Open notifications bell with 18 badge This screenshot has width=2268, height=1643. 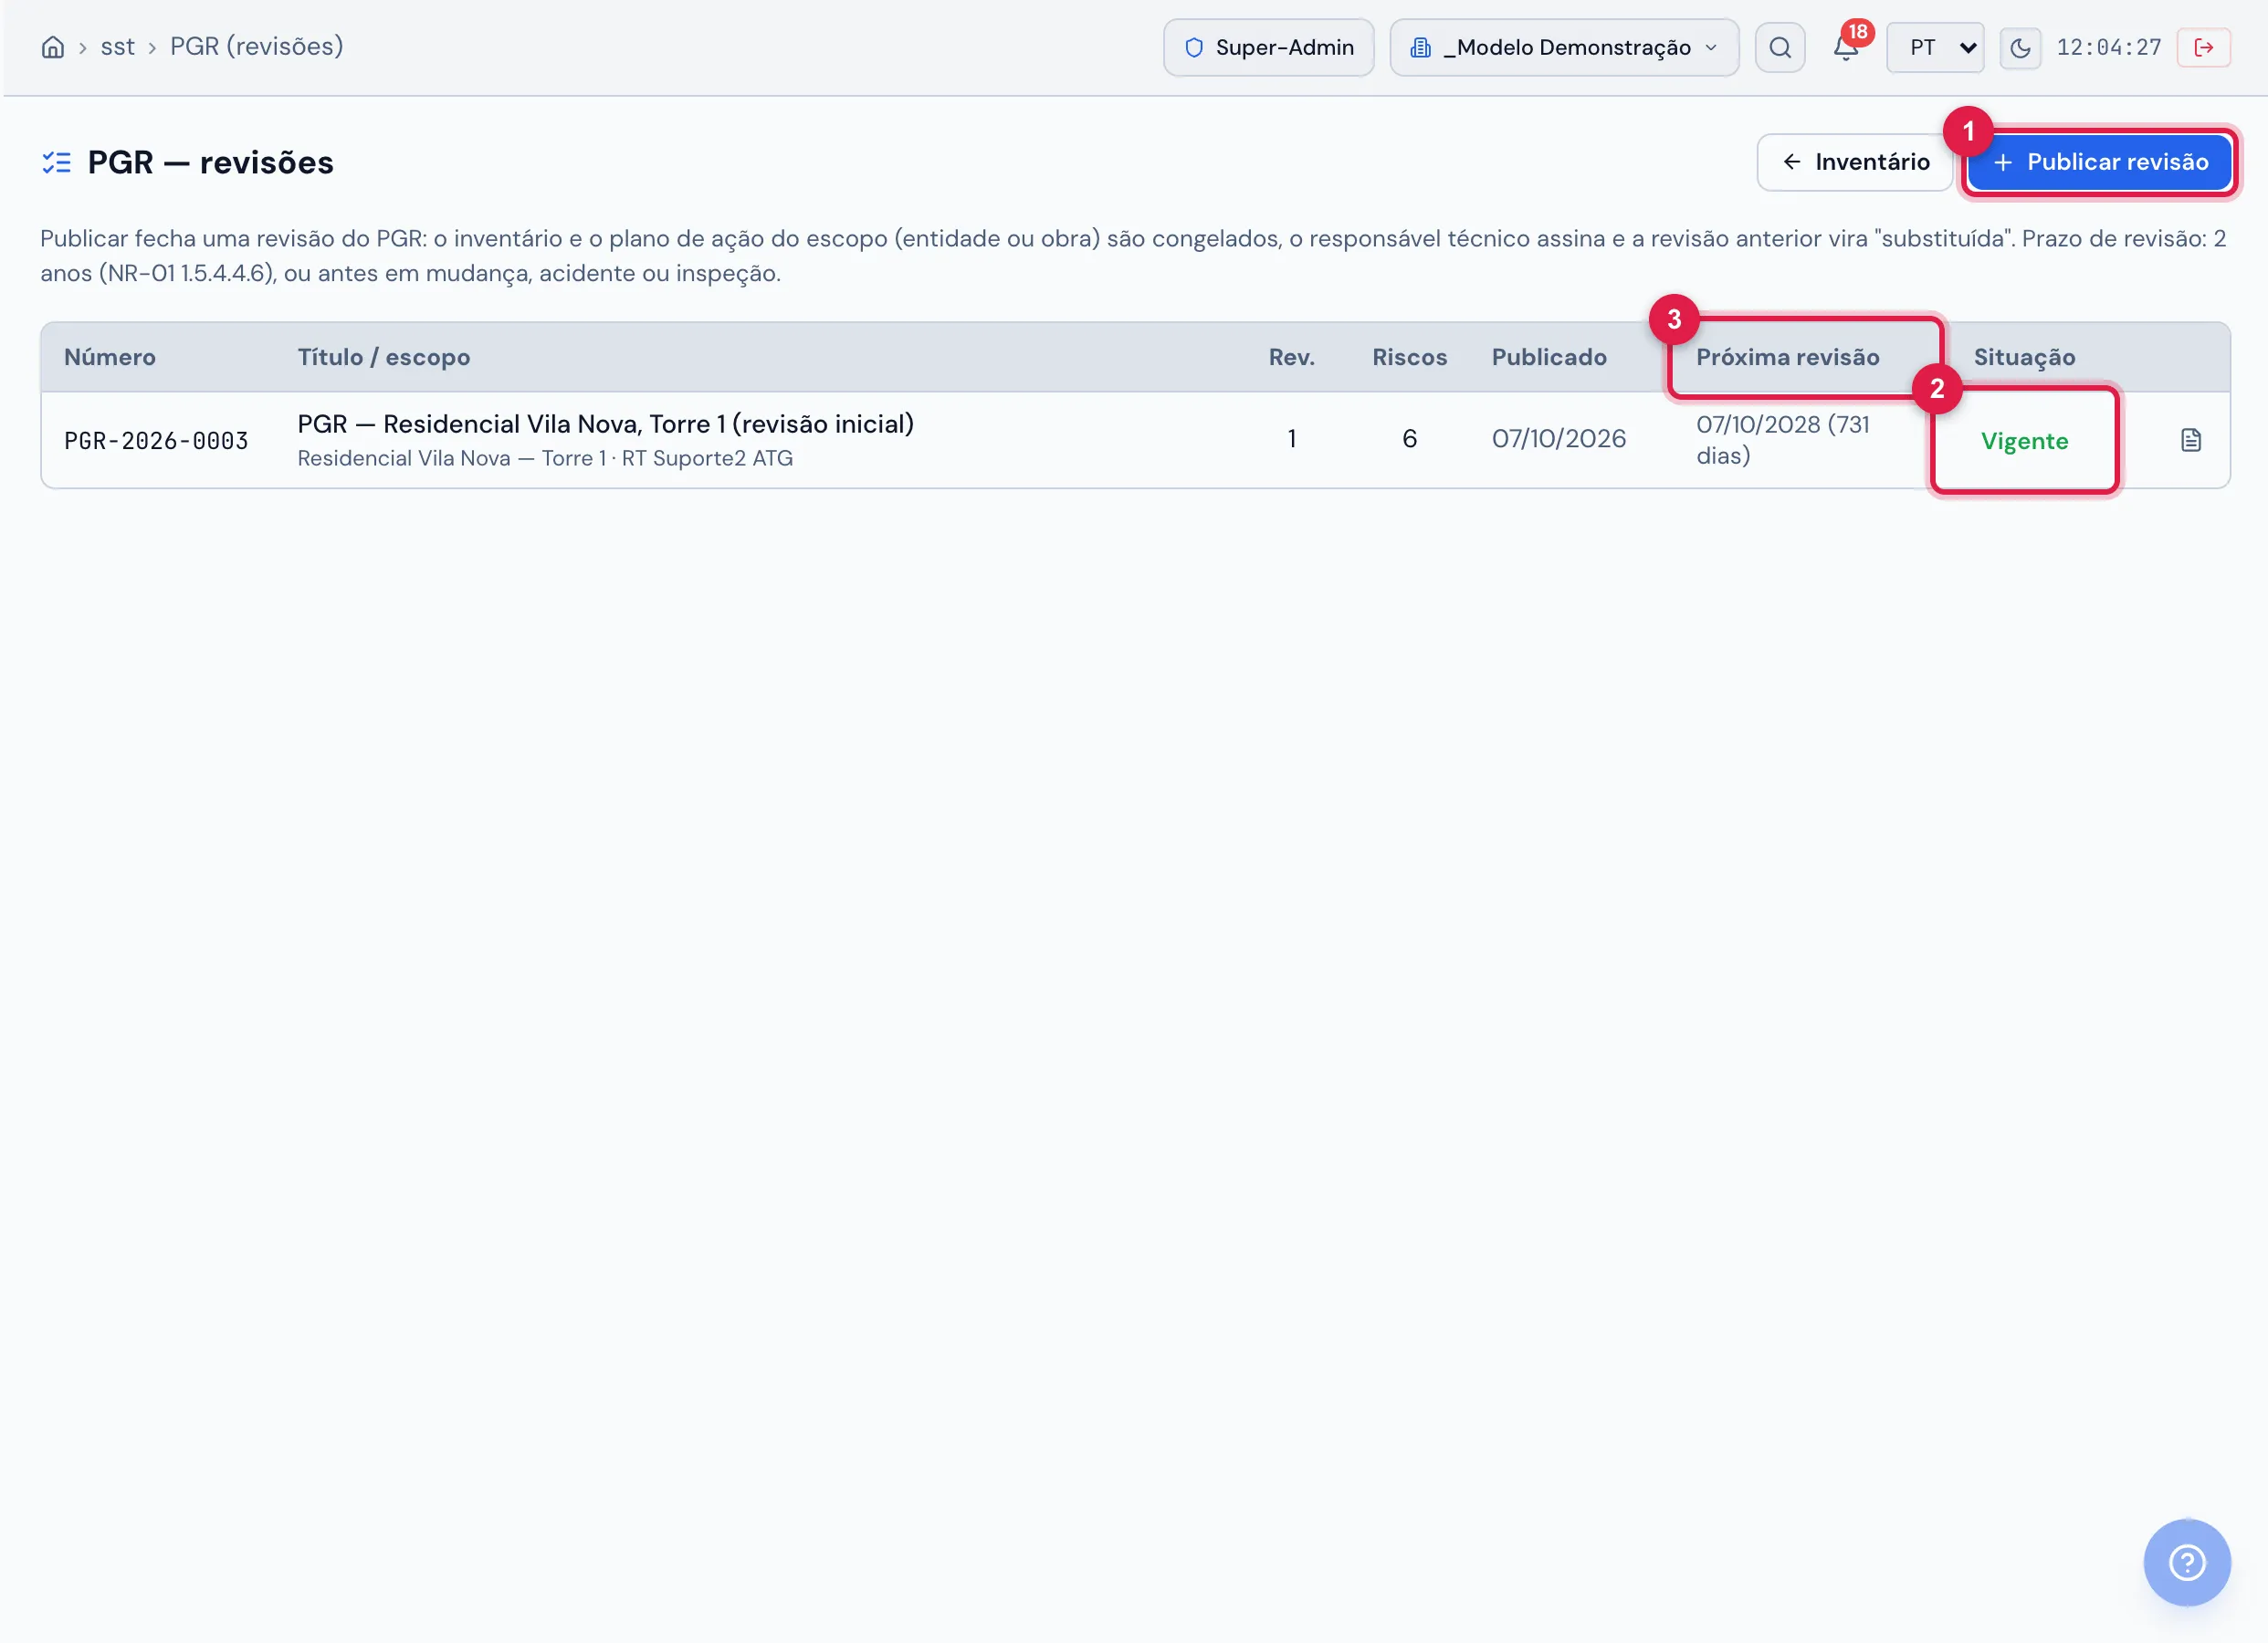click(x=1846, y=47)
